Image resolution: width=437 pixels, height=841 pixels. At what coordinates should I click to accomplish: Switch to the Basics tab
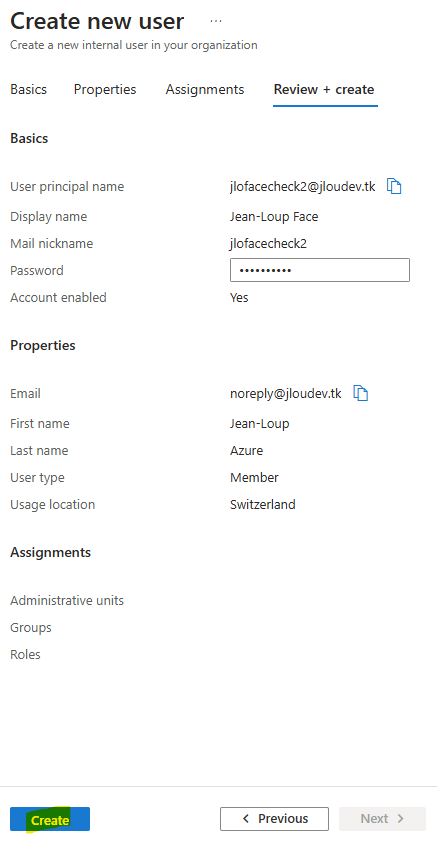(28, 89)
